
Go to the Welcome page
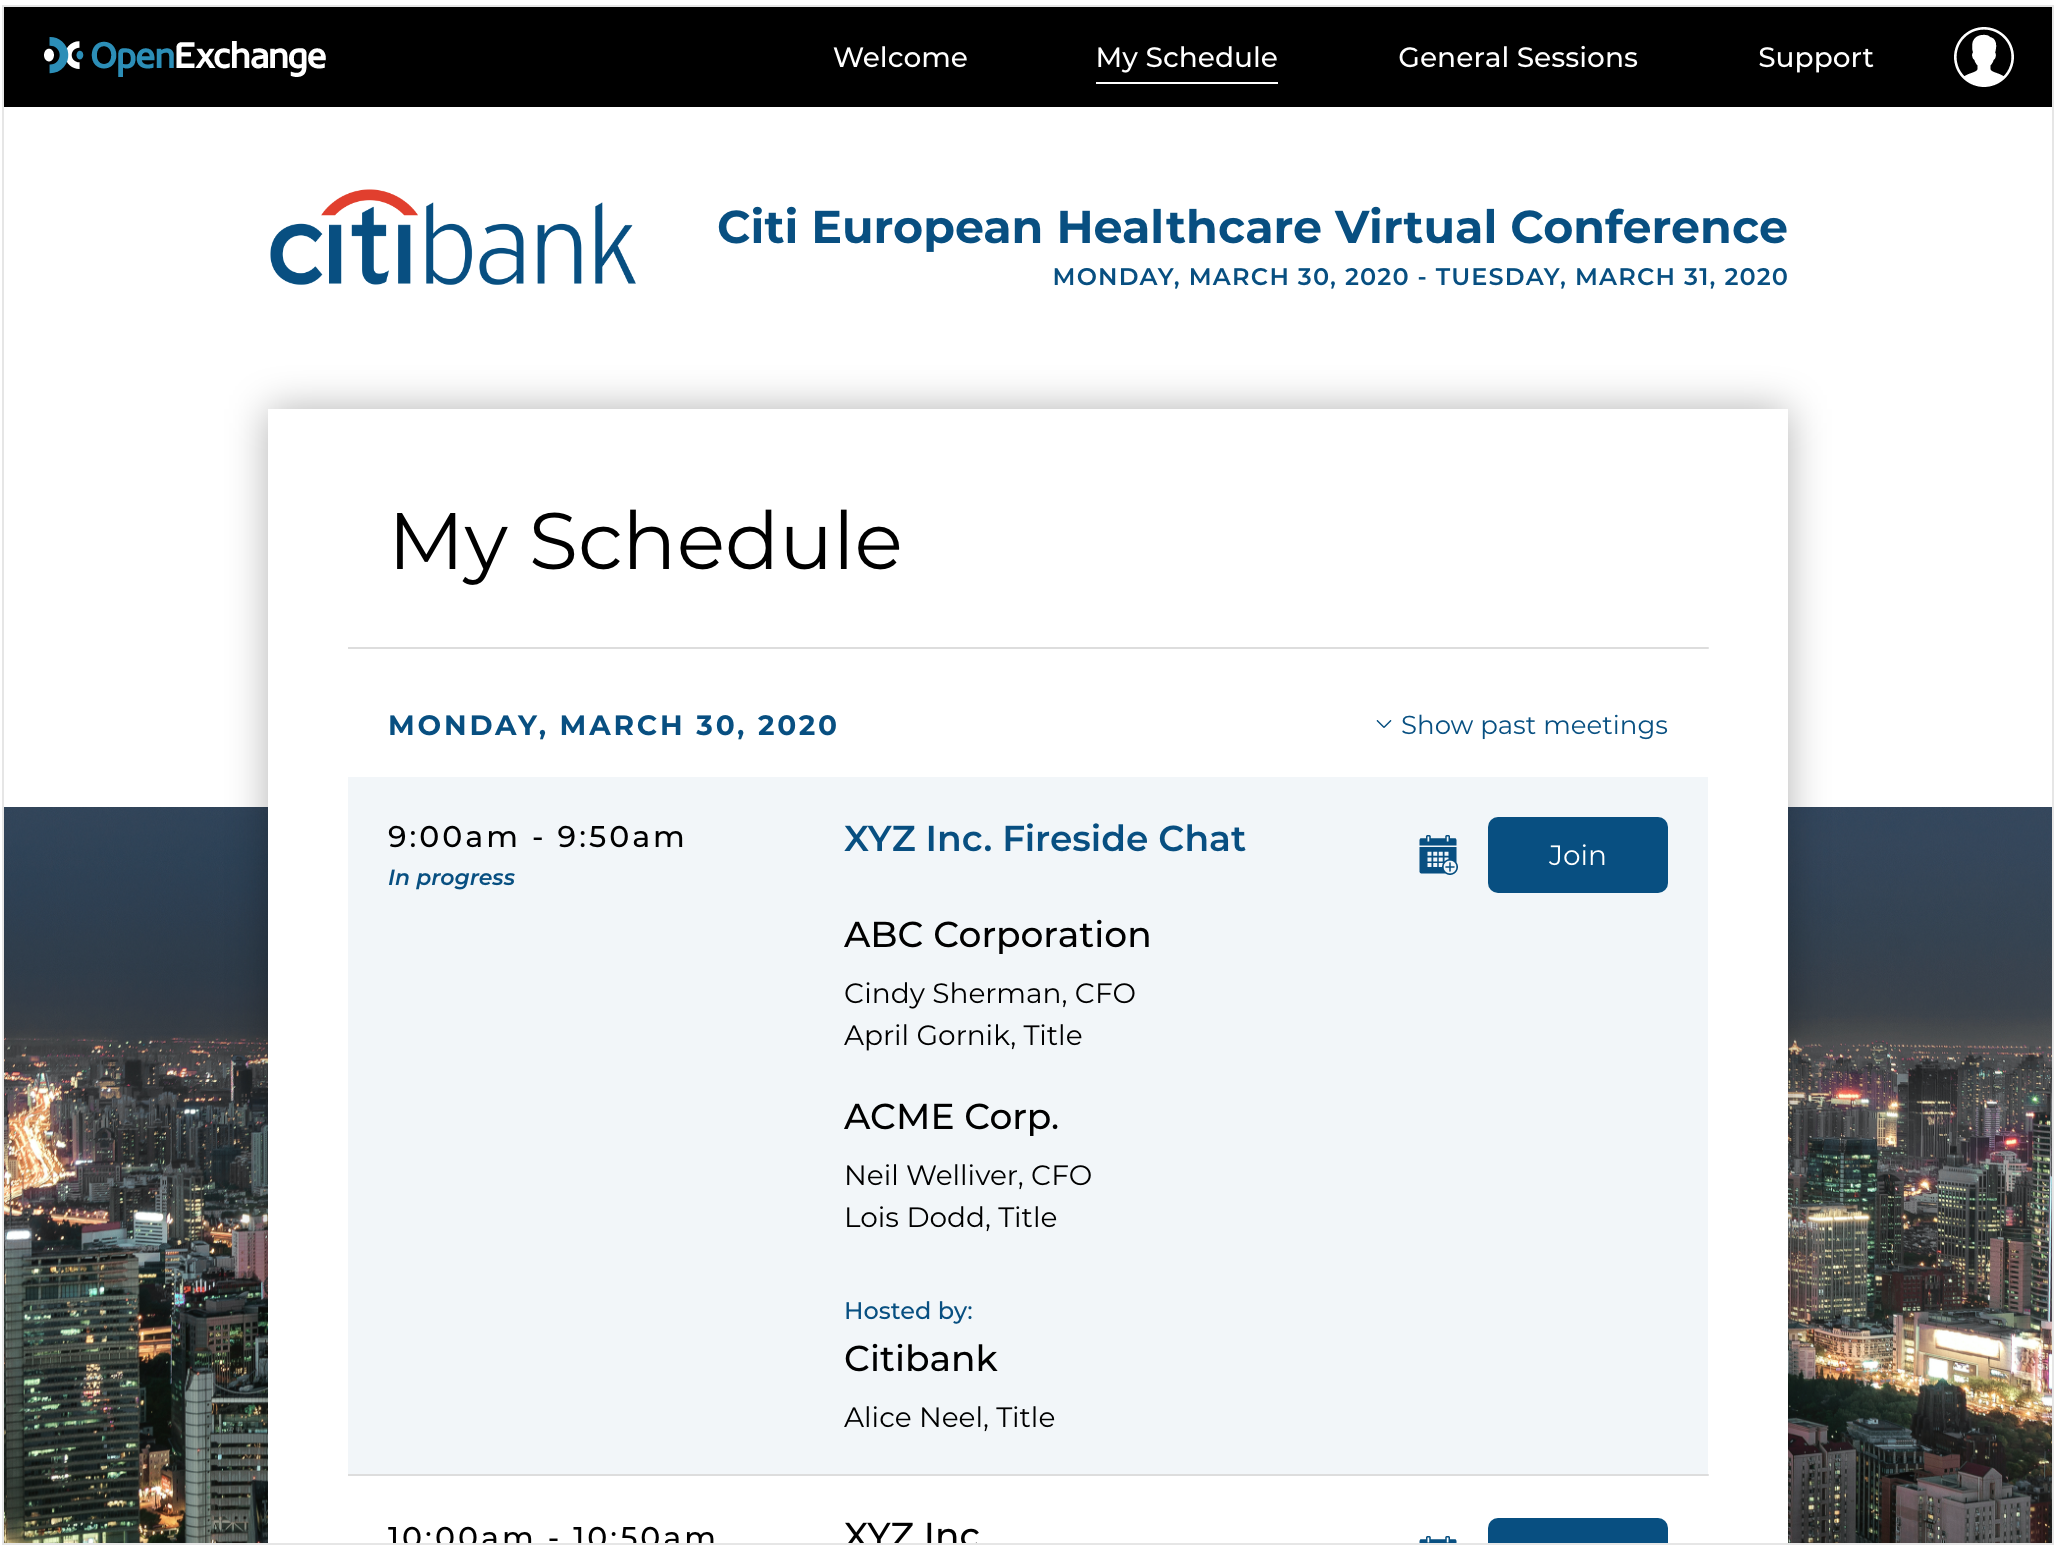pos(900,57)
